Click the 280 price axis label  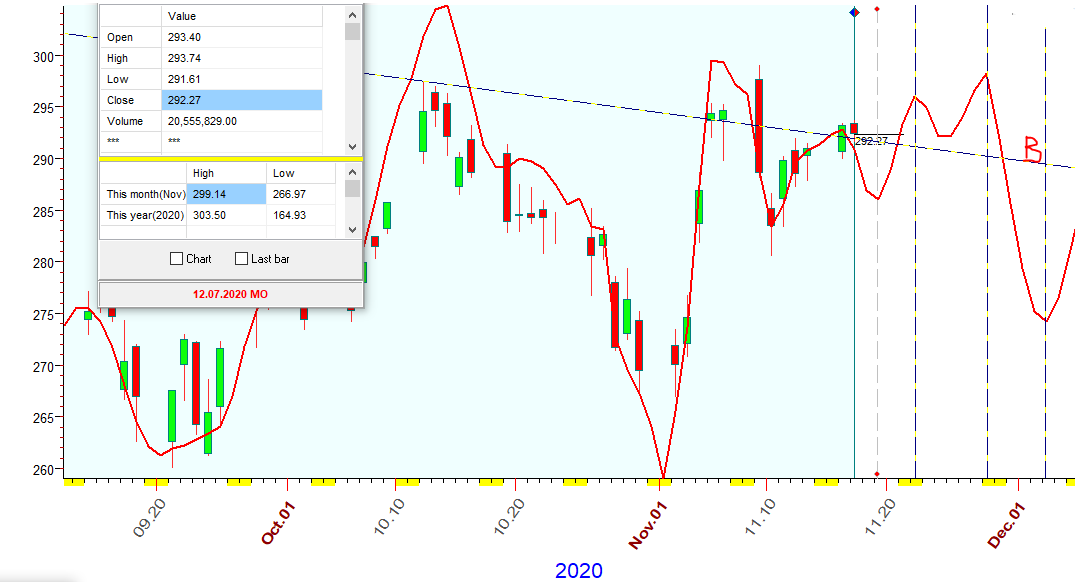pyautogui.click(x=43, y=263)
